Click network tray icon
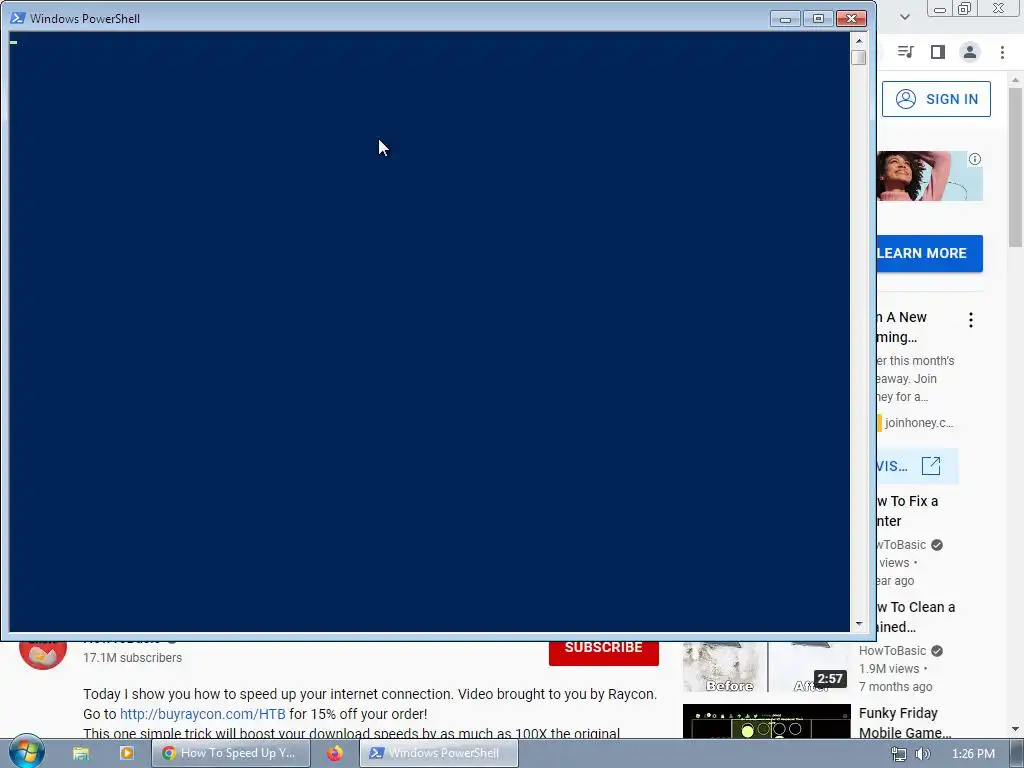The image size is (1024, 768). point(899,754)
